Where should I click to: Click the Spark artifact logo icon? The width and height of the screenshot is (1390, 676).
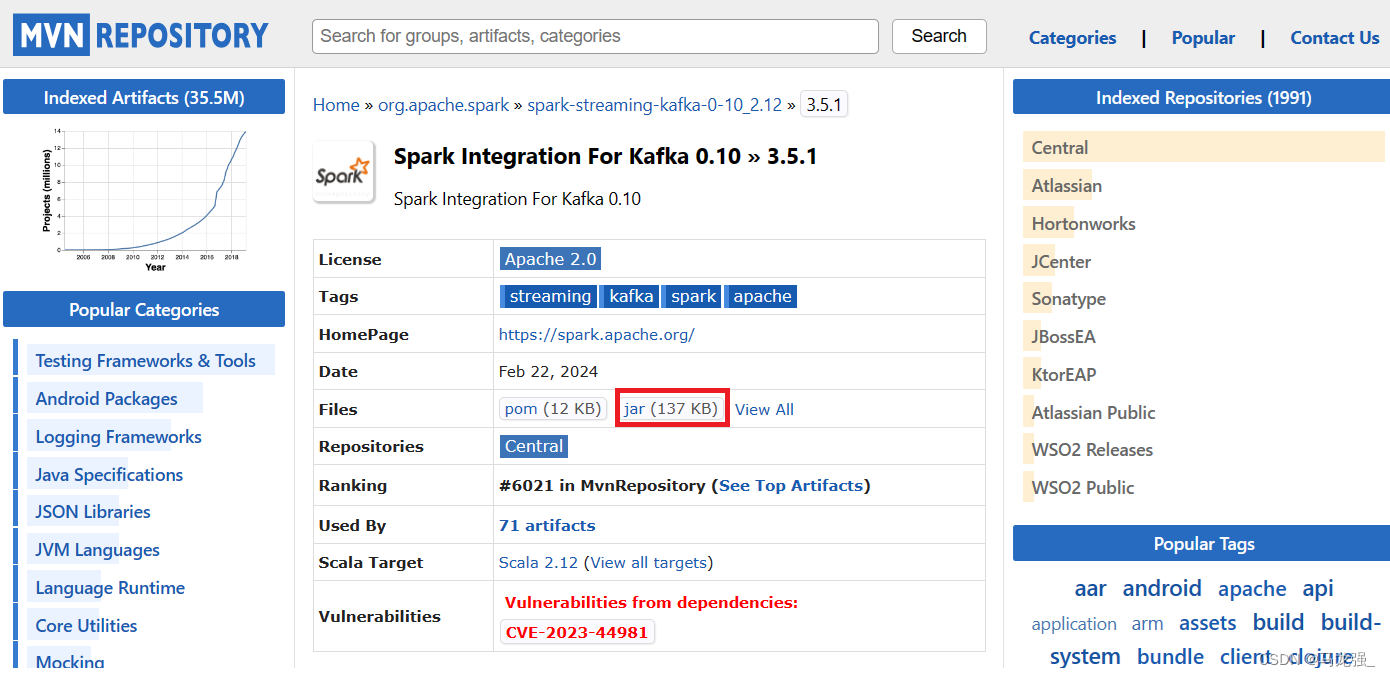click(343, 172)
